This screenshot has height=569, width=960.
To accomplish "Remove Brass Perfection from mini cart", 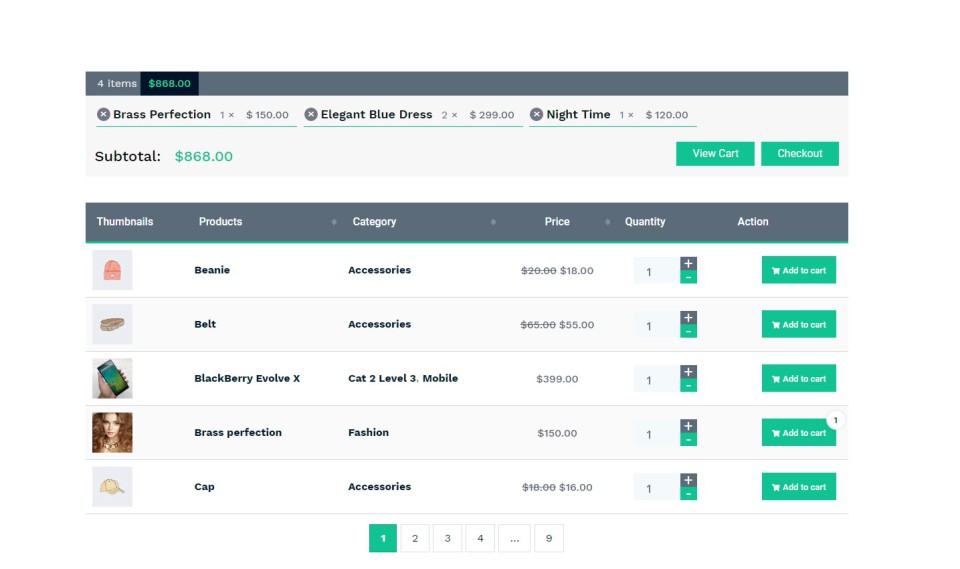I will pos(103,115).
